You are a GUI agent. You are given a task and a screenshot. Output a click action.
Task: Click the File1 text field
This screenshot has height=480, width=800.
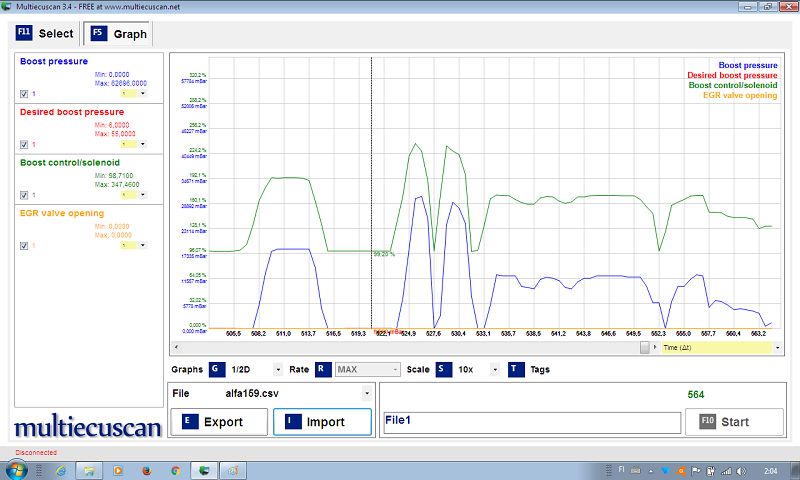click(x=532, y=422)
